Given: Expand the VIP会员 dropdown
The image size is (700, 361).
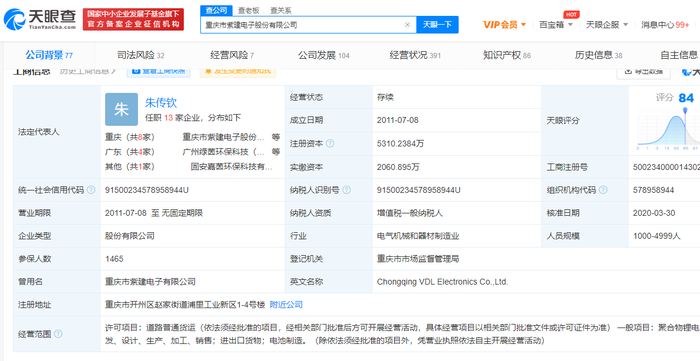Looking at the screenshot, I should pos(504,25).
